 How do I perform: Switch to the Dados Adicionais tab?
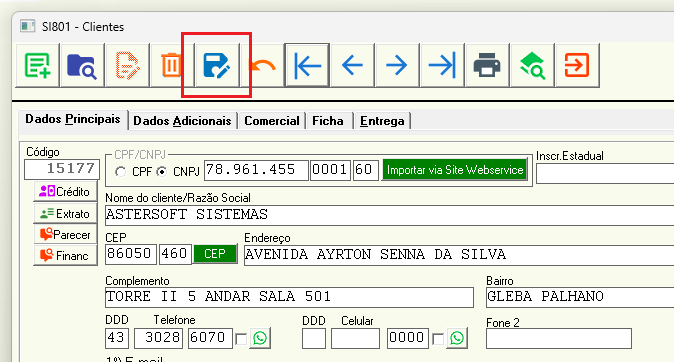[182, 121]
